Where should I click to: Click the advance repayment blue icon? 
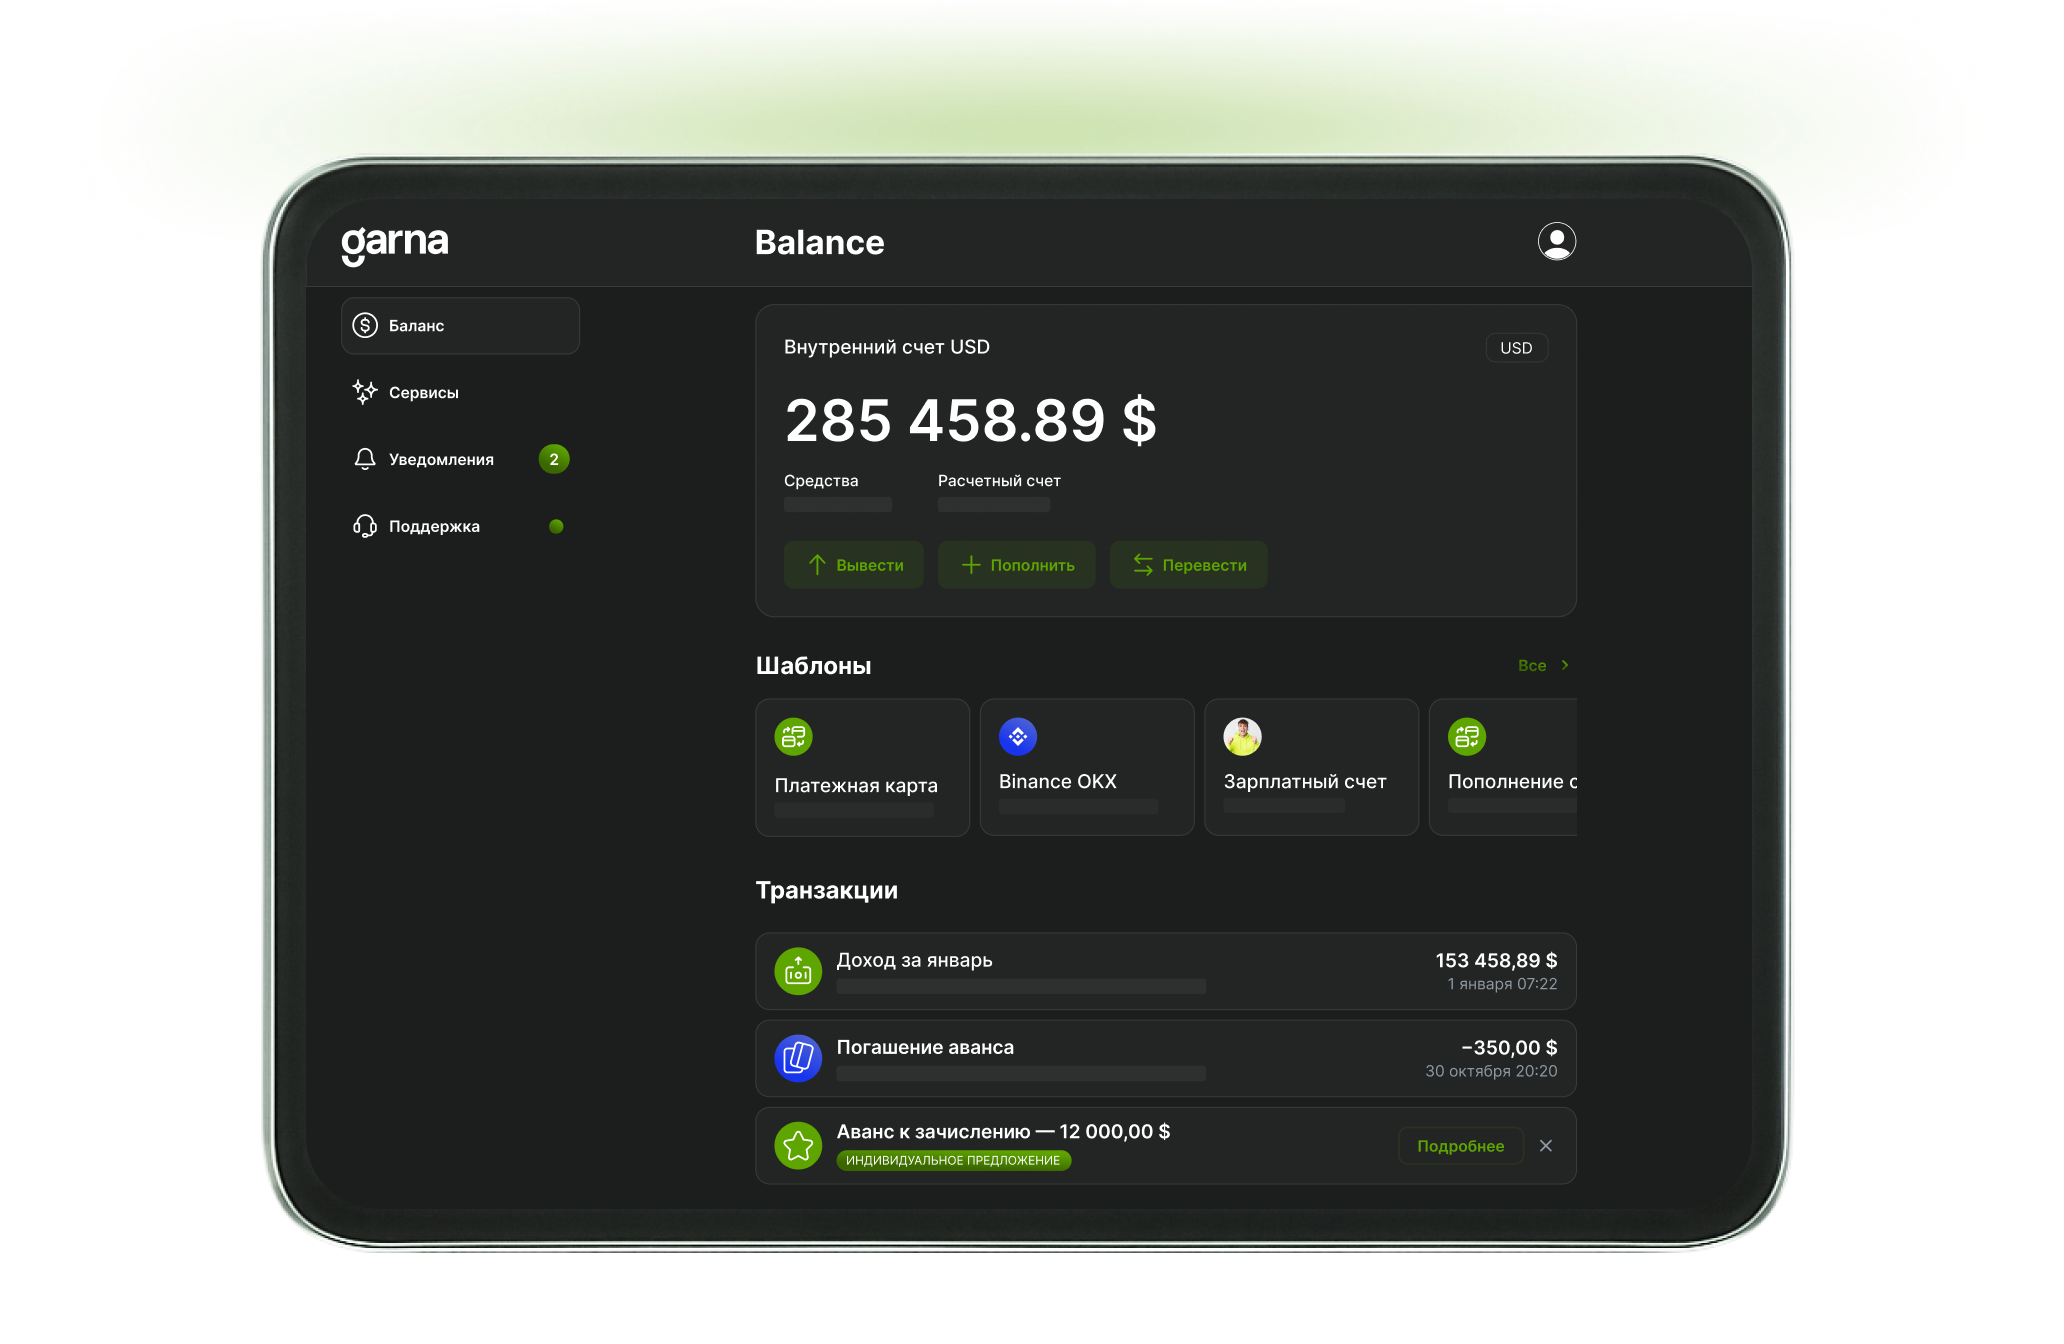pos(798,1058)
